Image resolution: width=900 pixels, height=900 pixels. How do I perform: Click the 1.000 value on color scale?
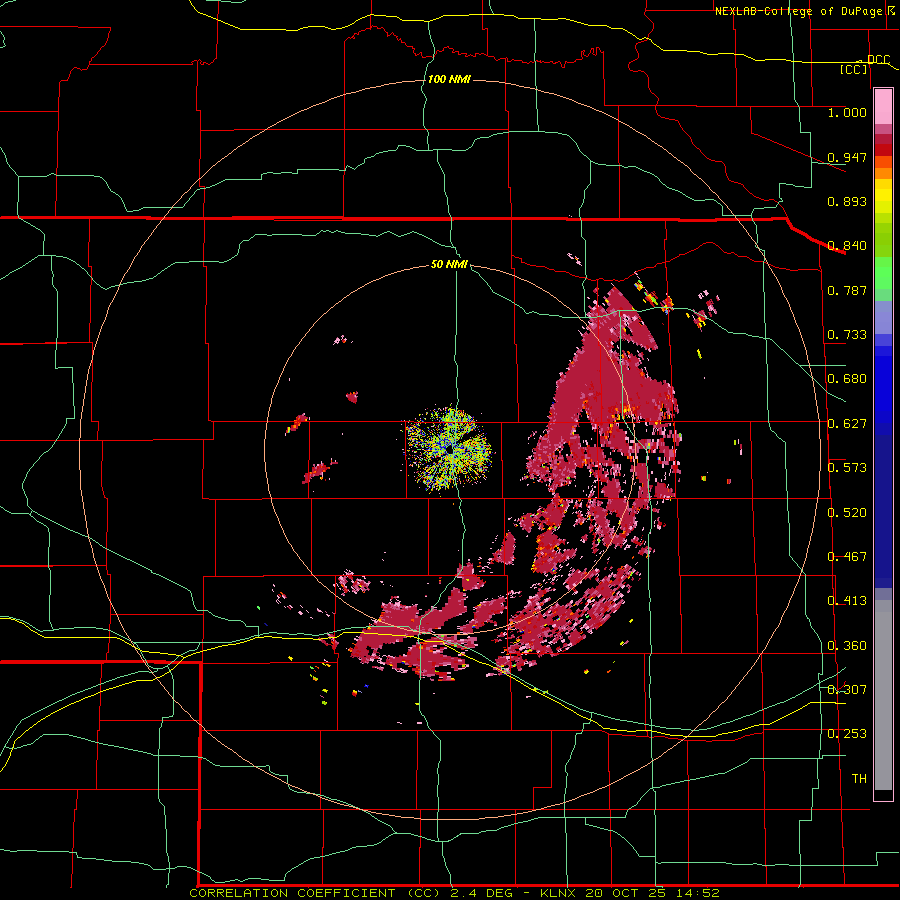tap(847, 112)
